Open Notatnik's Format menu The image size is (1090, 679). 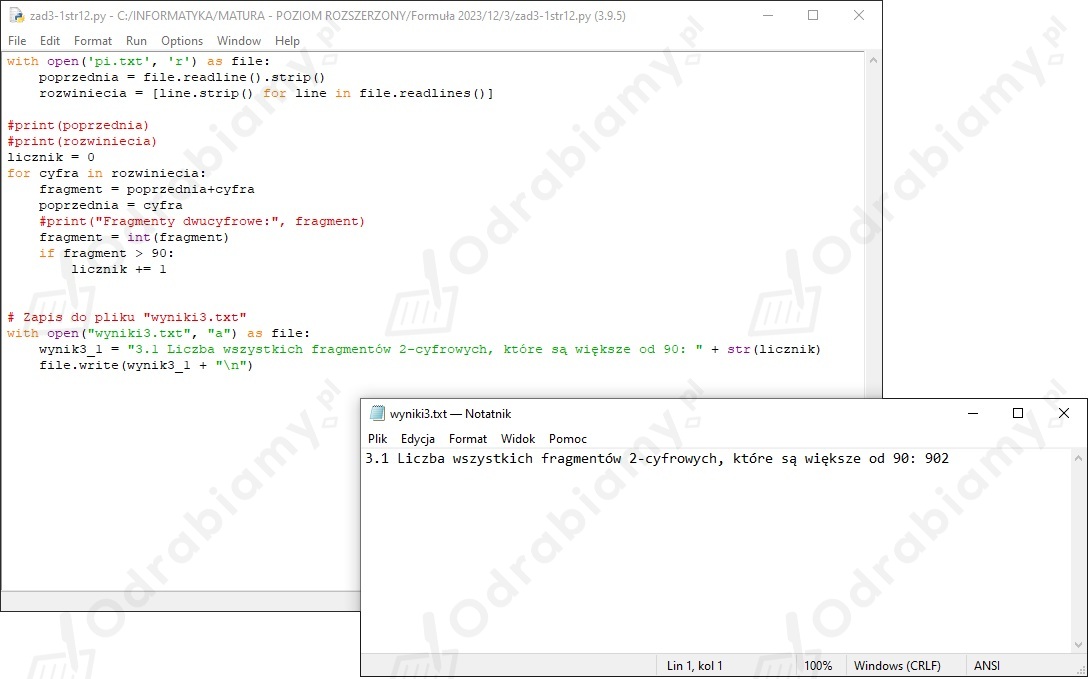[x=468, y=439]
